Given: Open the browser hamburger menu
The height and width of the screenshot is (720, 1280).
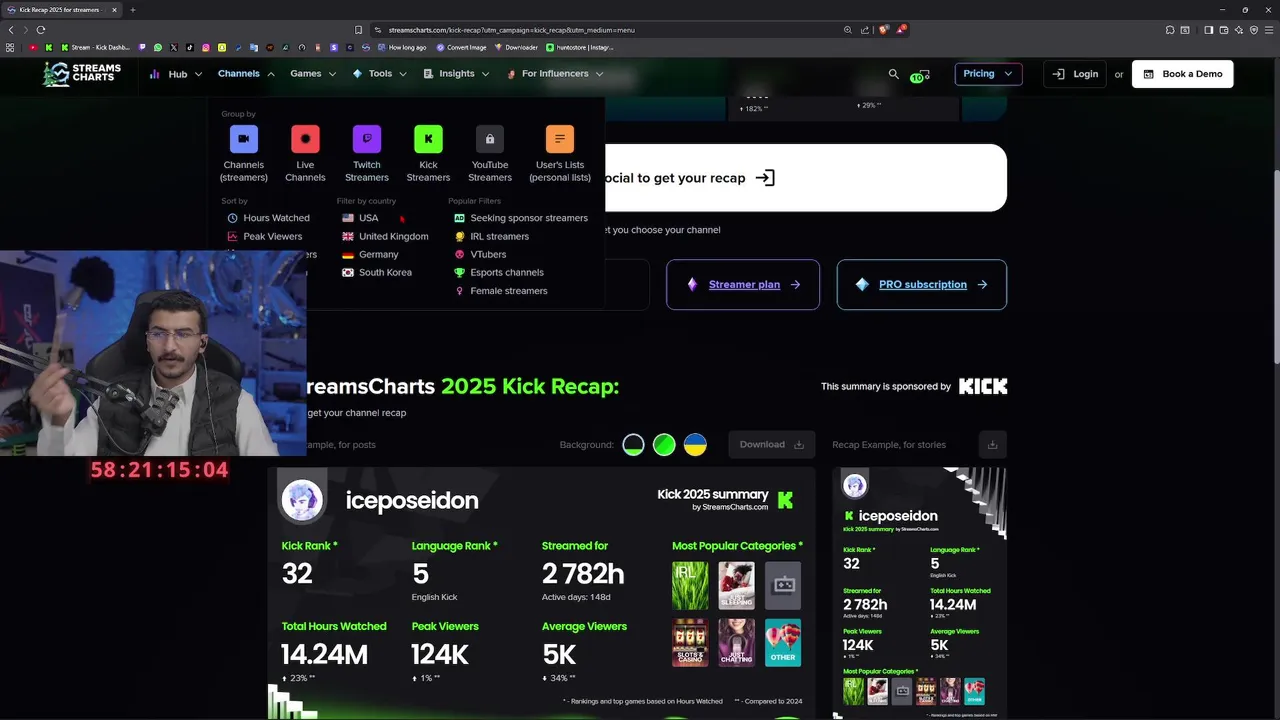Looking at the screenshot, I should pos(1269,30).
